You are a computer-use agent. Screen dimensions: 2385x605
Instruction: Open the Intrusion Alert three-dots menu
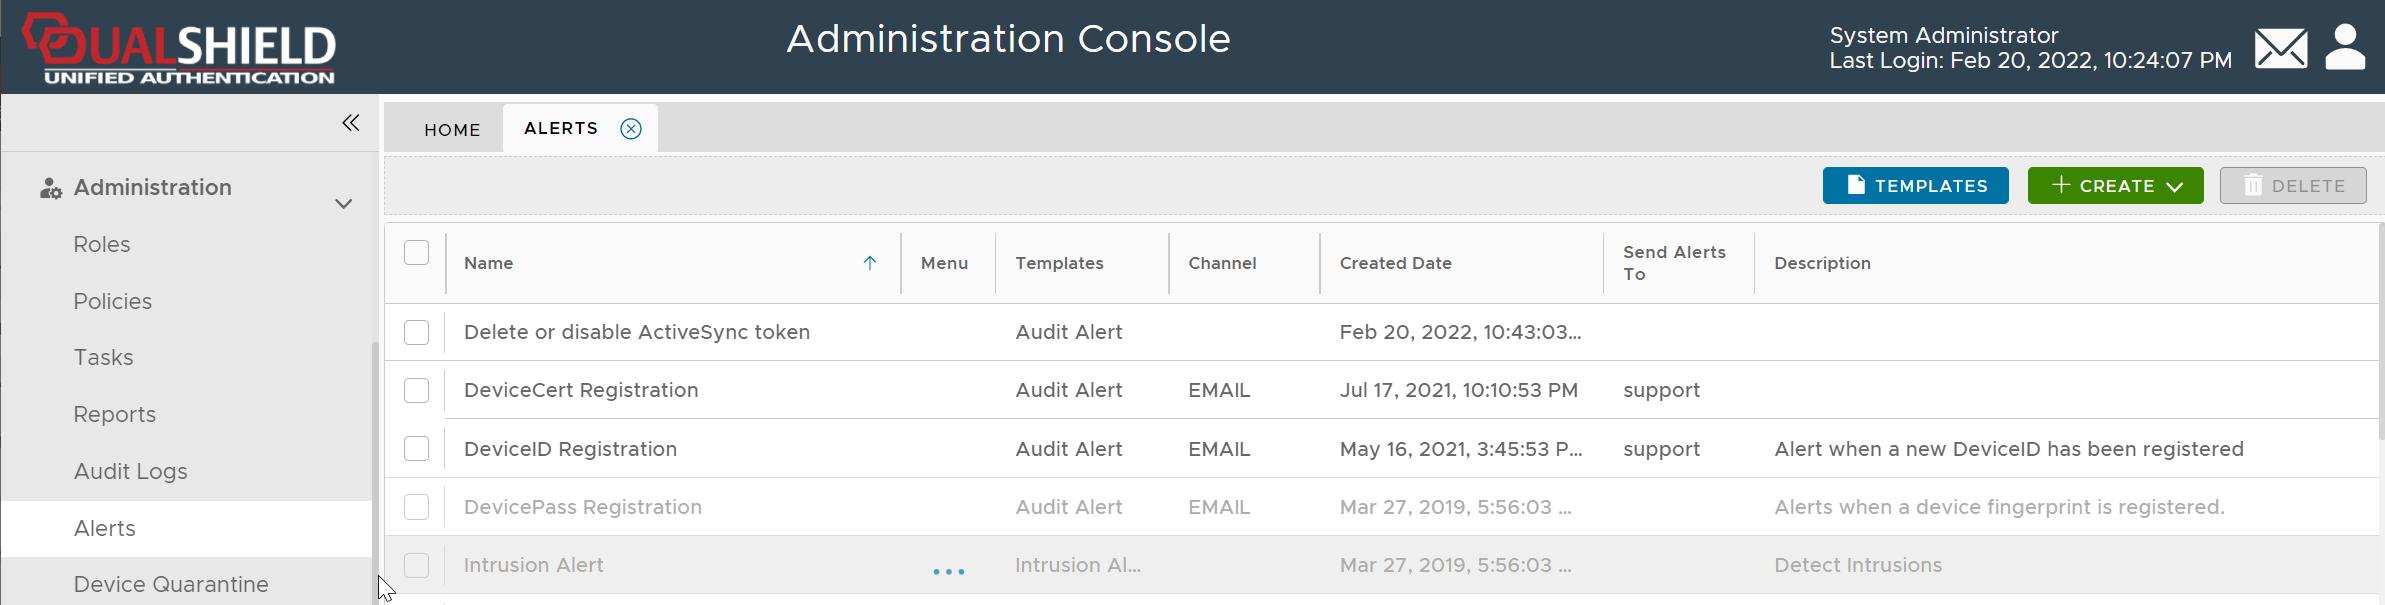point(948,572)
